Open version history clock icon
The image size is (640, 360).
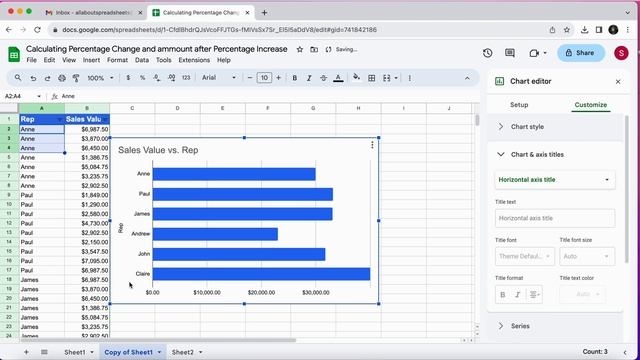487,53
